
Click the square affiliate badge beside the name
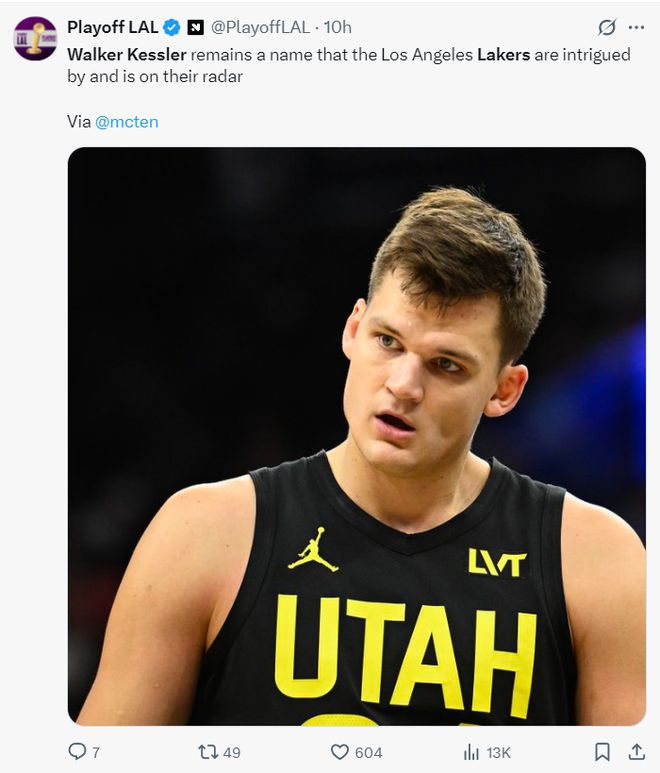(x=196, y=27)
